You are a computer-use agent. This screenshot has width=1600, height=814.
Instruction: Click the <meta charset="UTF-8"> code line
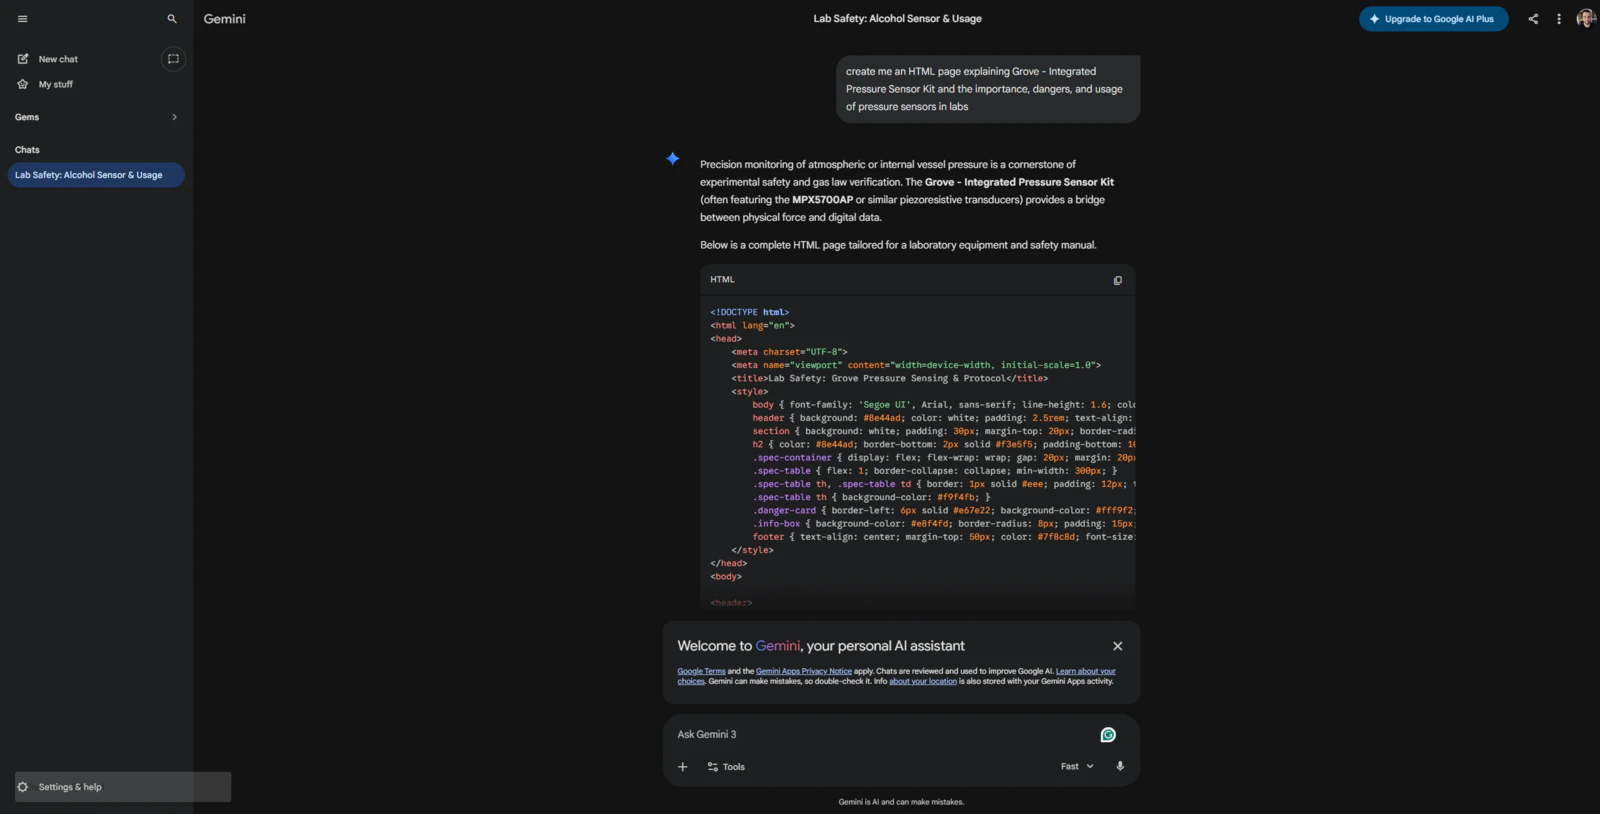(789, 352)
